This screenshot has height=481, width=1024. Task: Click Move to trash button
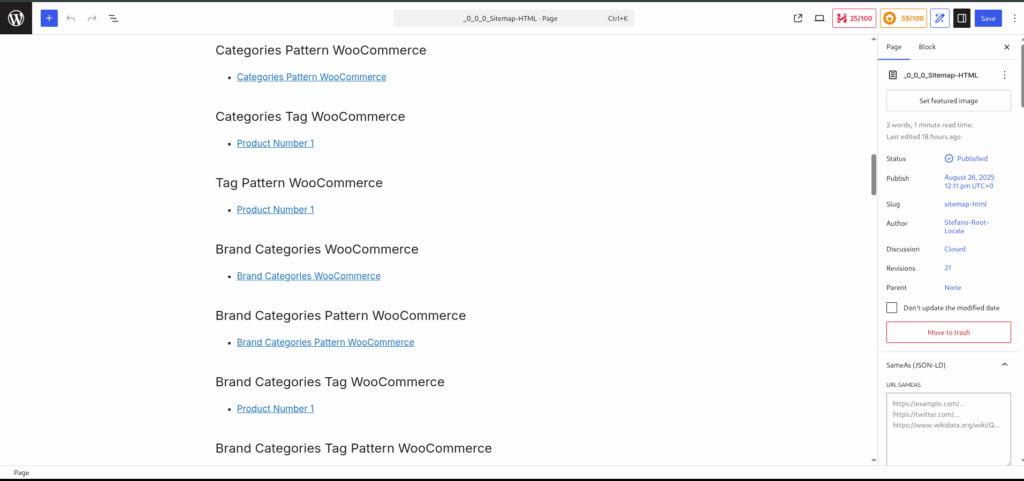(x=948, y=332)
